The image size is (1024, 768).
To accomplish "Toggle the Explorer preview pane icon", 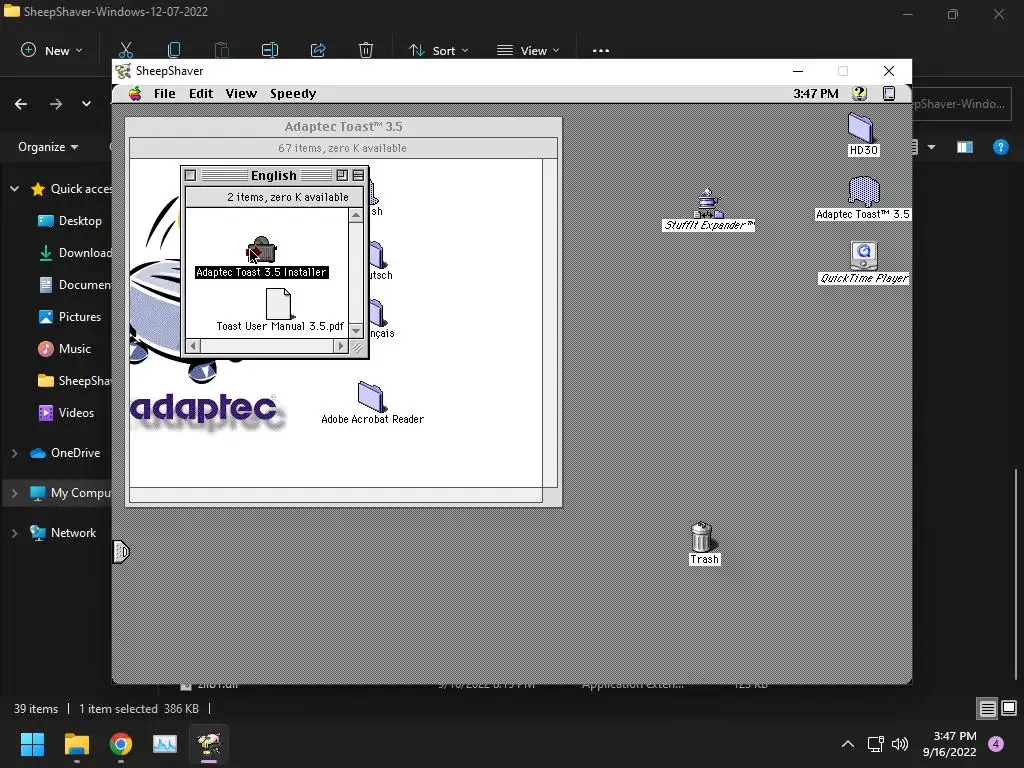I will [965, 147].
